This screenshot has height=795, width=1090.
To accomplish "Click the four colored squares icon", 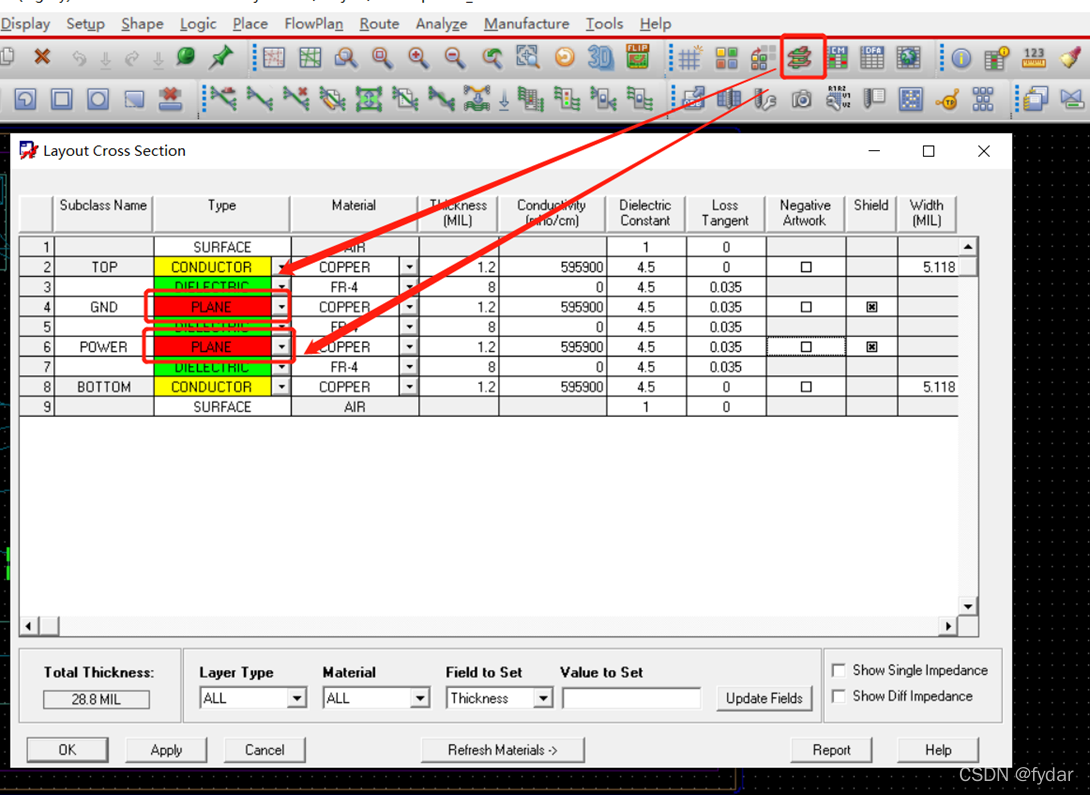I will click(726, 57).
